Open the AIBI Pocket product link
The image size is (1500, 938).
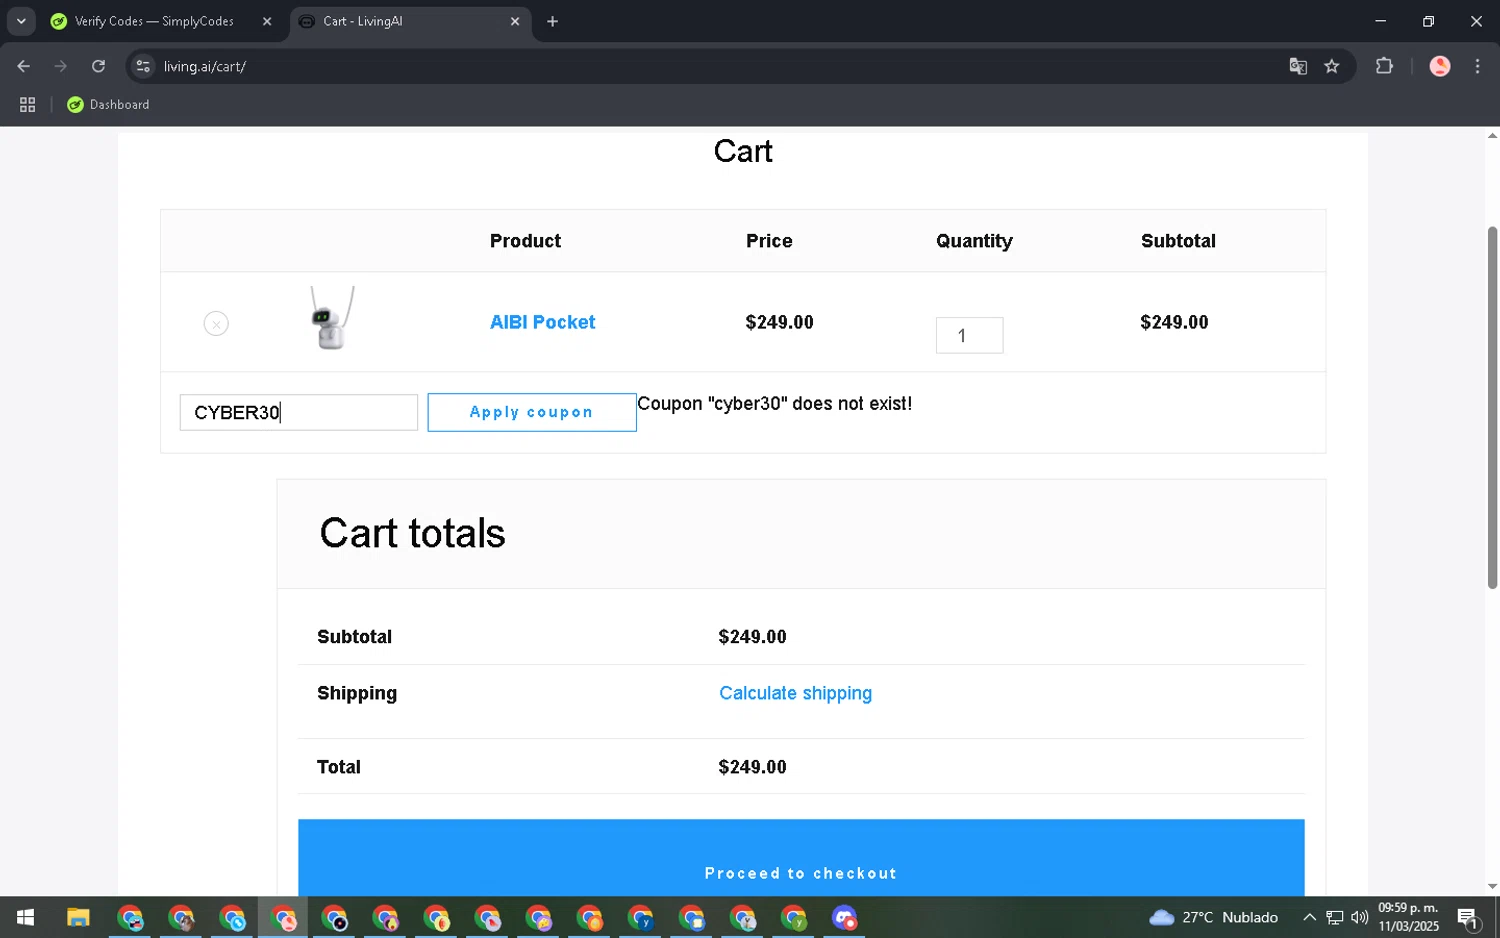coord(542,322)
